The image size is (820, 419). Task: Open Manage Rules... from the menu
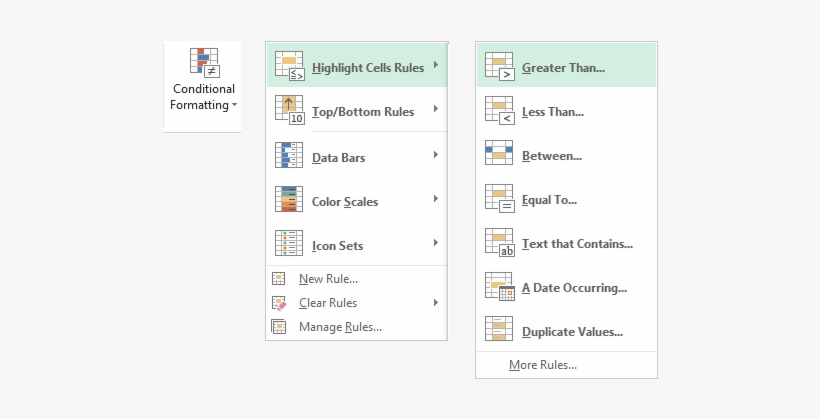pyautogui.click(x=357, y=327)
